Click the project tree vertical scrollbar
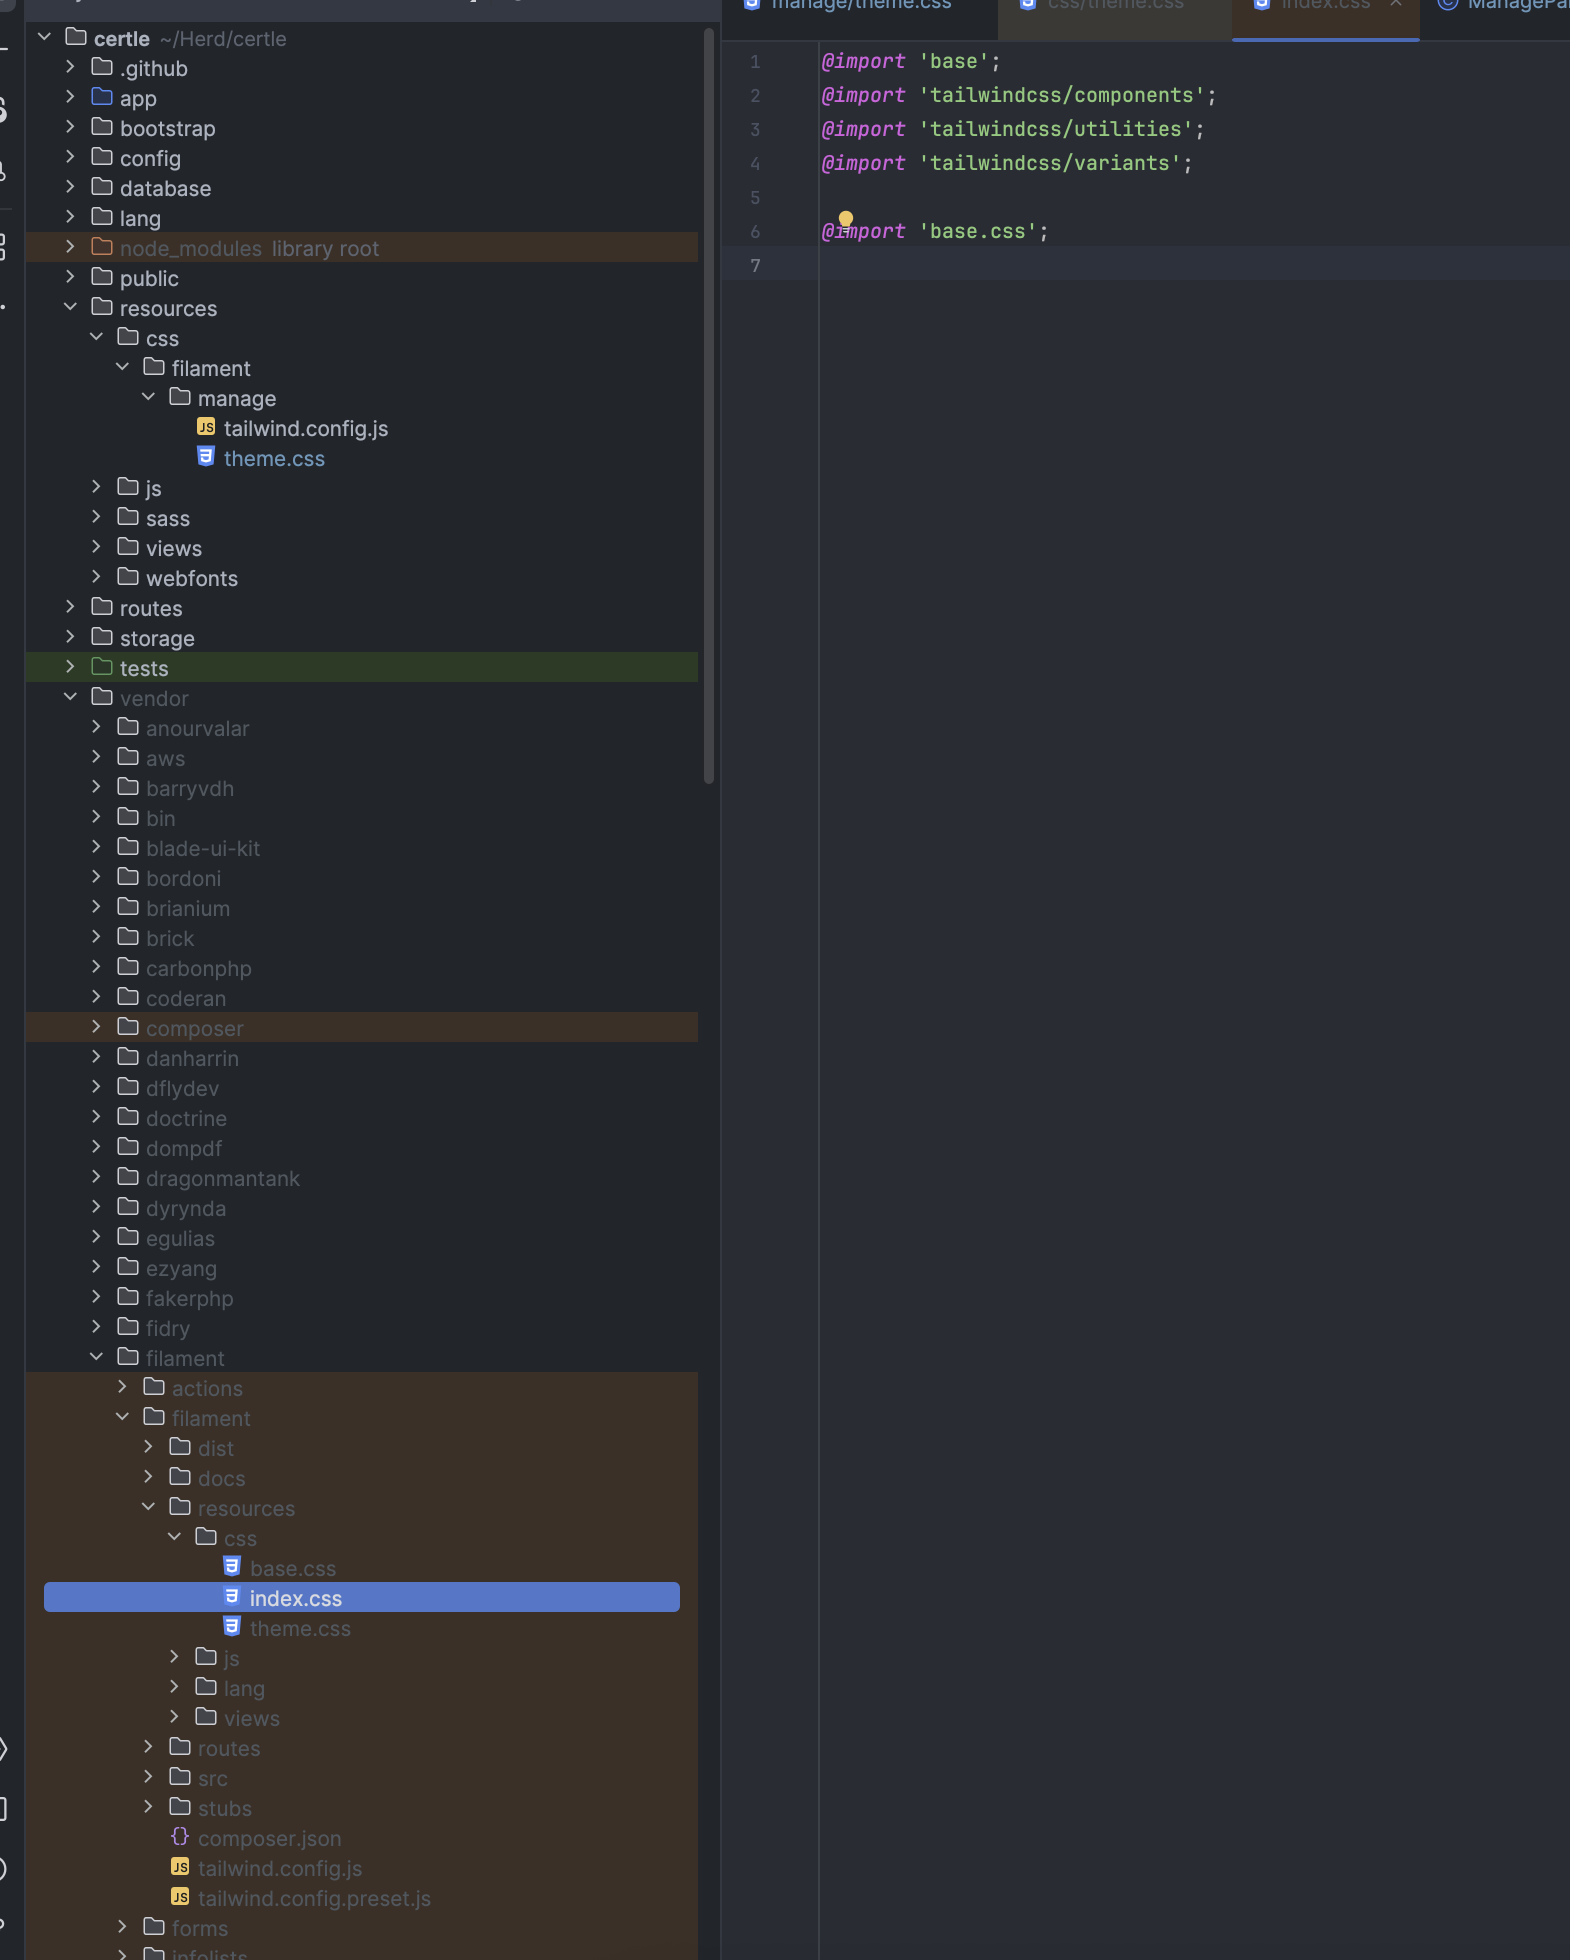Image resolution: width=1570 pixels, height=1960 pixels. (709, 405)
